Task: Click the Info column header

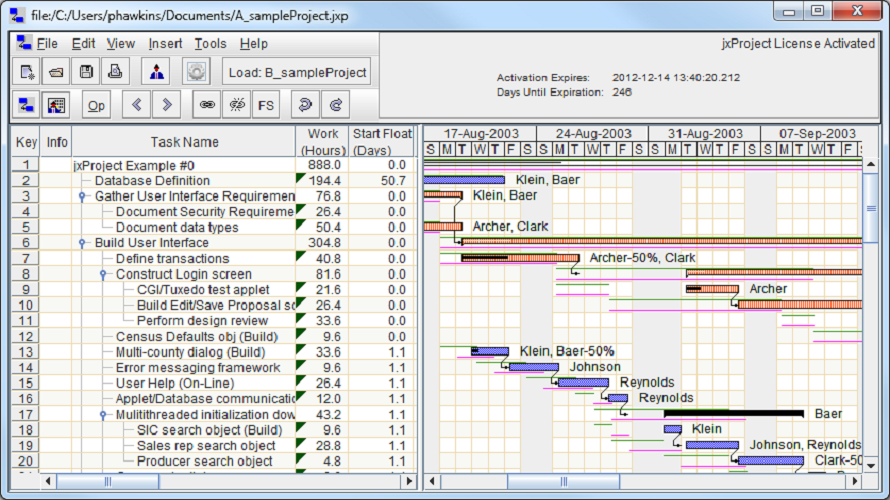Action: pyautogui.click(x=57, y=142)
